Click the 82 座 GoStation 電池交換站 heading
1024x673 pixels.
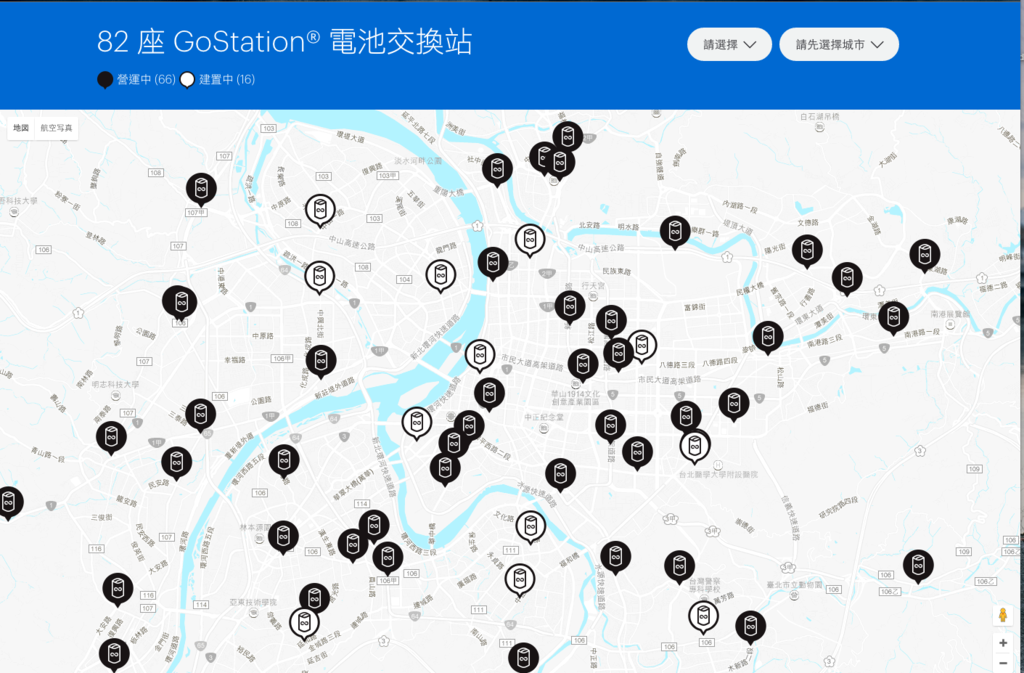pyautogui.click(x=284, y=42)
